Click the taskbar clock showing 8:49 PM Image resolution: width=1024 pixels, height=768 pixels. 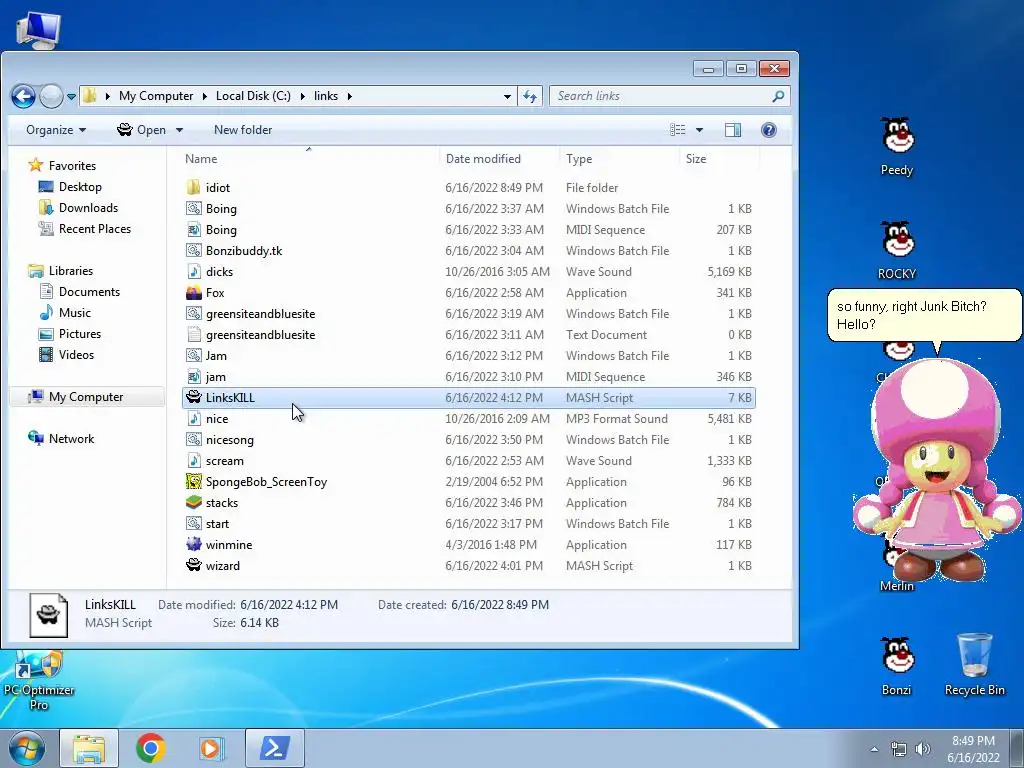(973, 749)
